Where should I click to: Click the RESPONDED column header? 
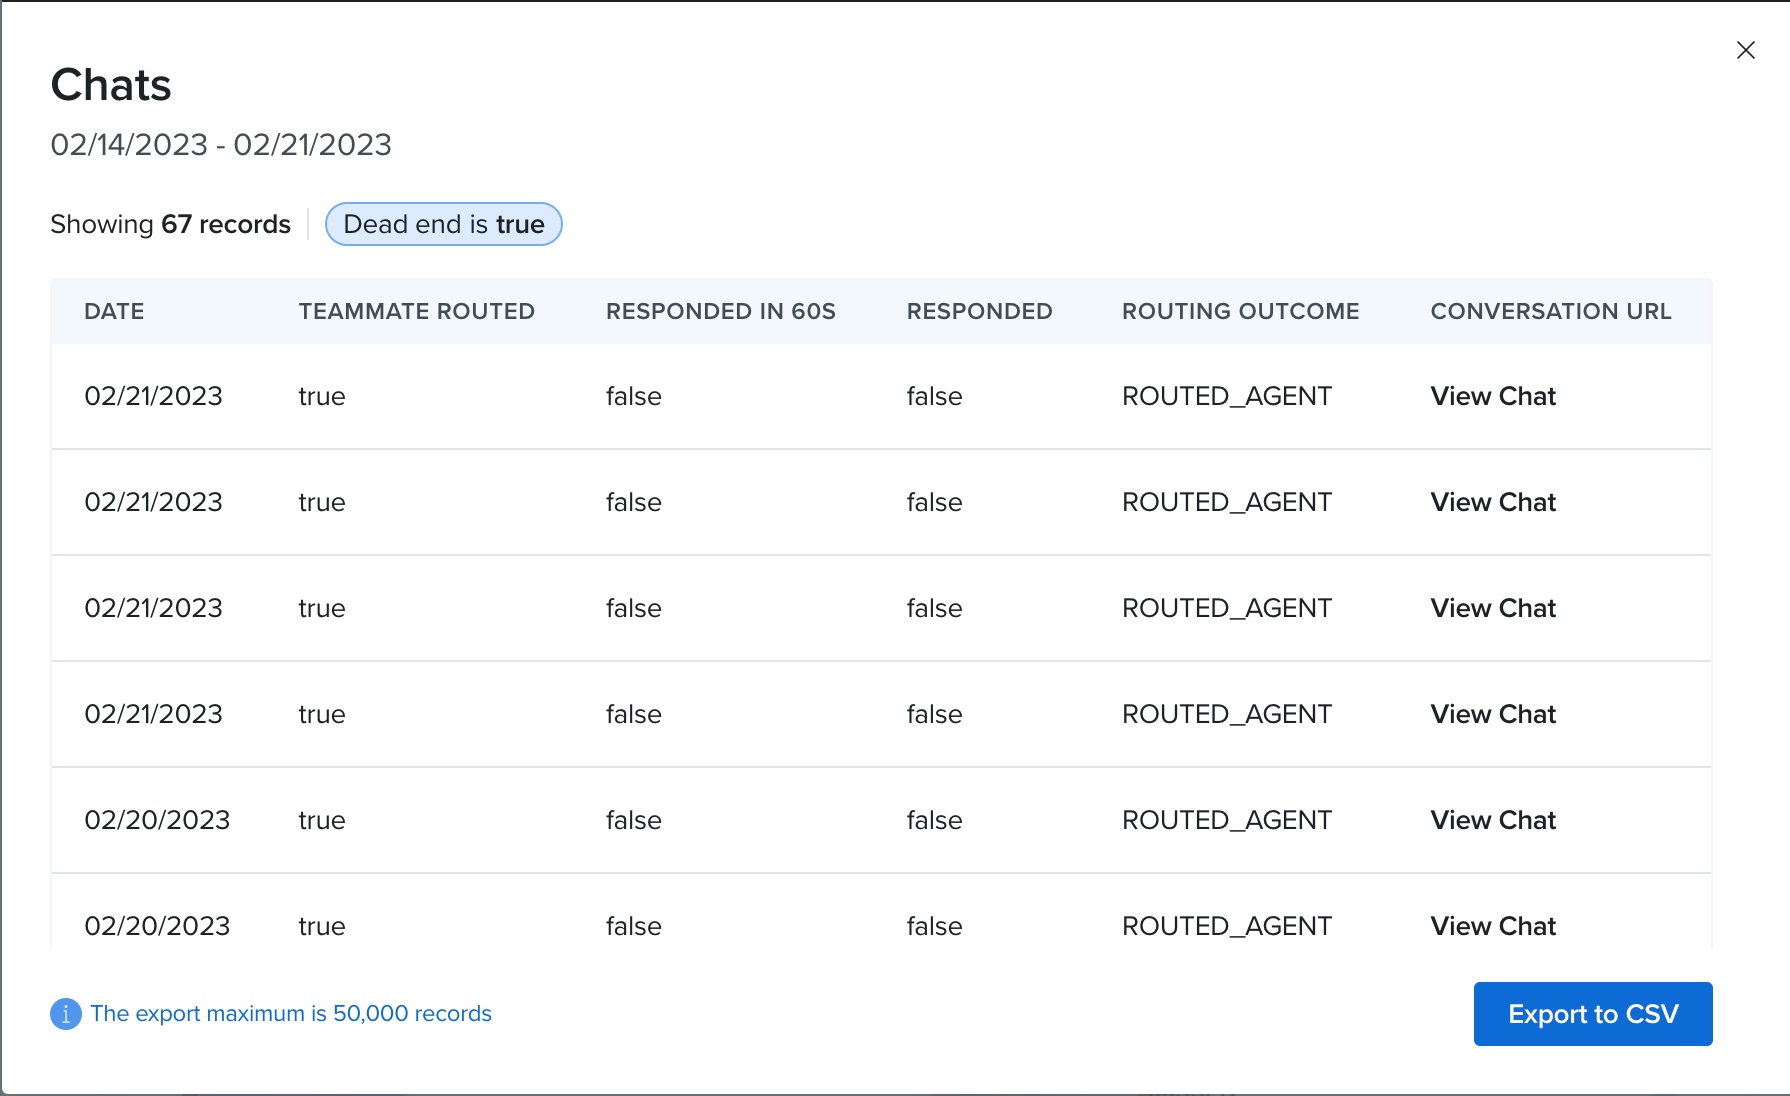979,311
